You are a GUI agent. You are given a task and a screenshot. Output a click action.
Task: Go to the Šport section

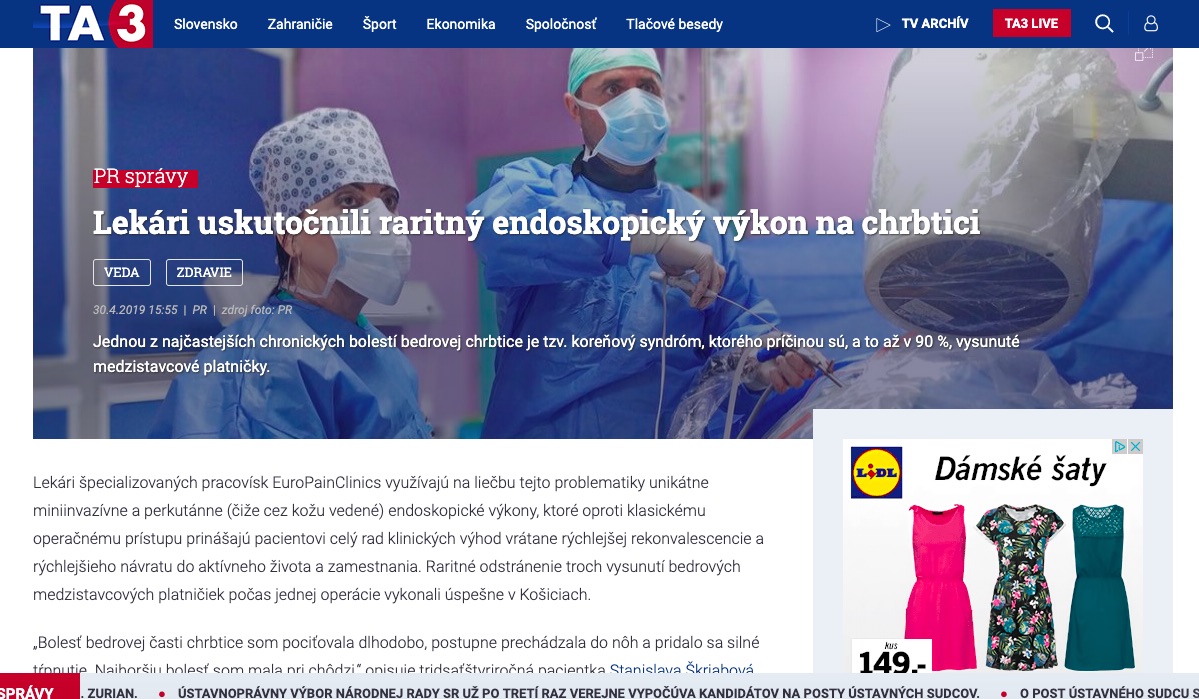(379, 24)
